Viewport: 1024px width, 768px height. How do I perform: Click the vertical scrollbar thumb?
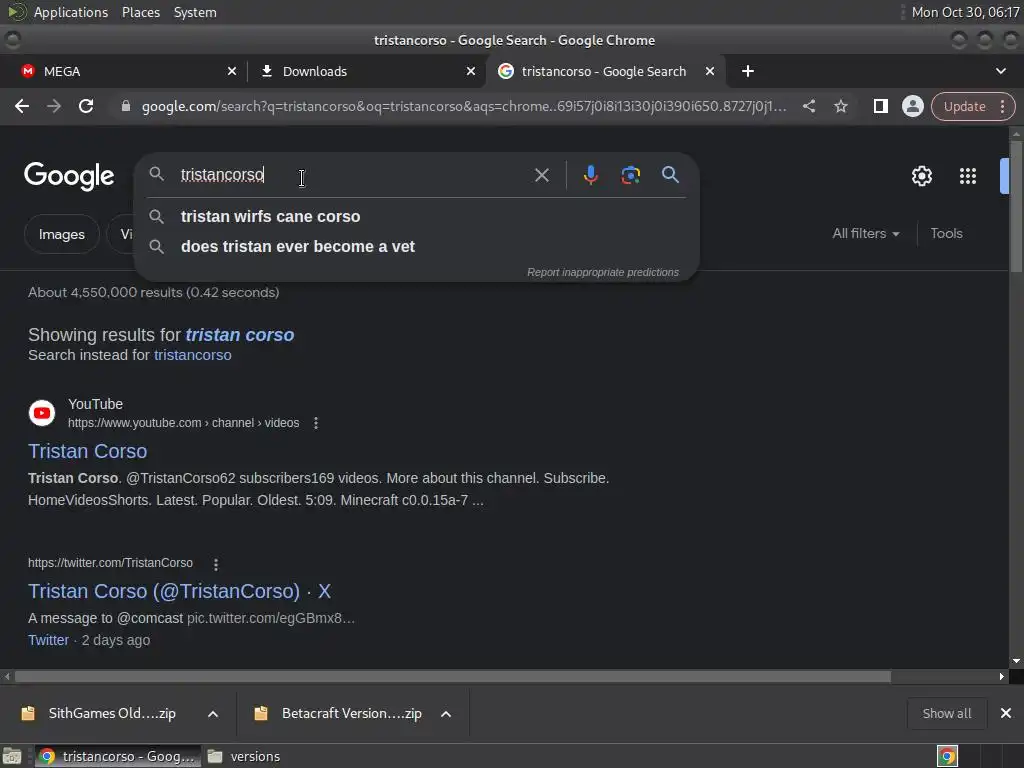click(1016, 206)
